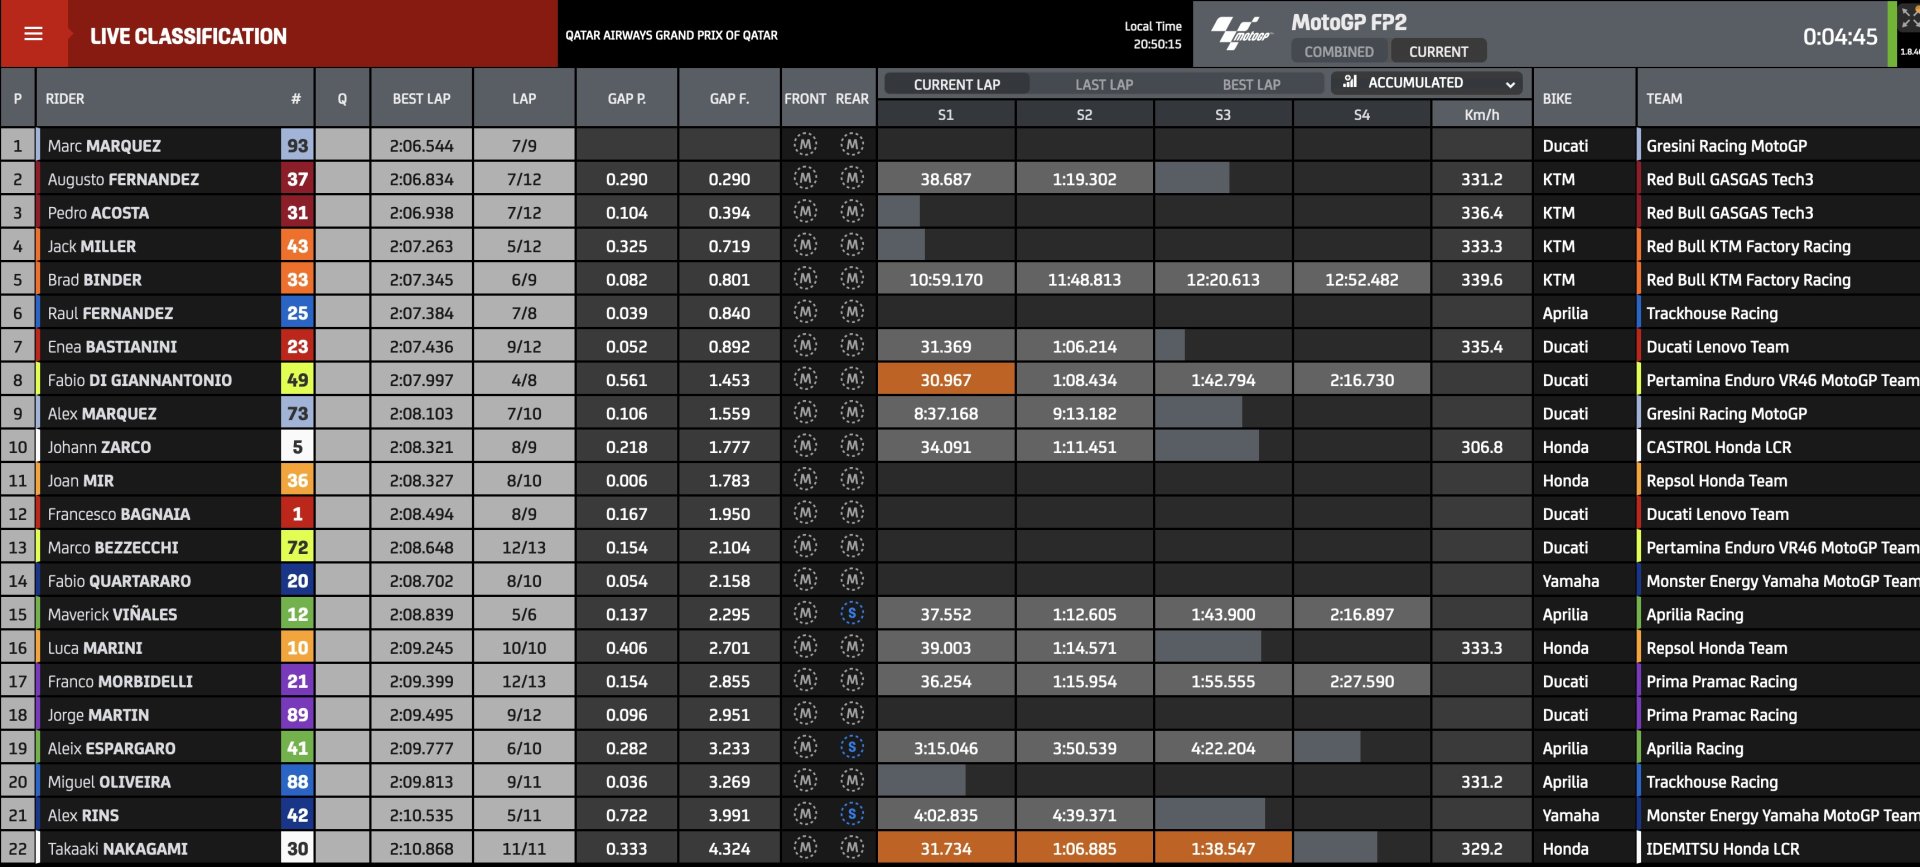Select the BEST LAP tab
The image size is (1920, 867).
1251,84
